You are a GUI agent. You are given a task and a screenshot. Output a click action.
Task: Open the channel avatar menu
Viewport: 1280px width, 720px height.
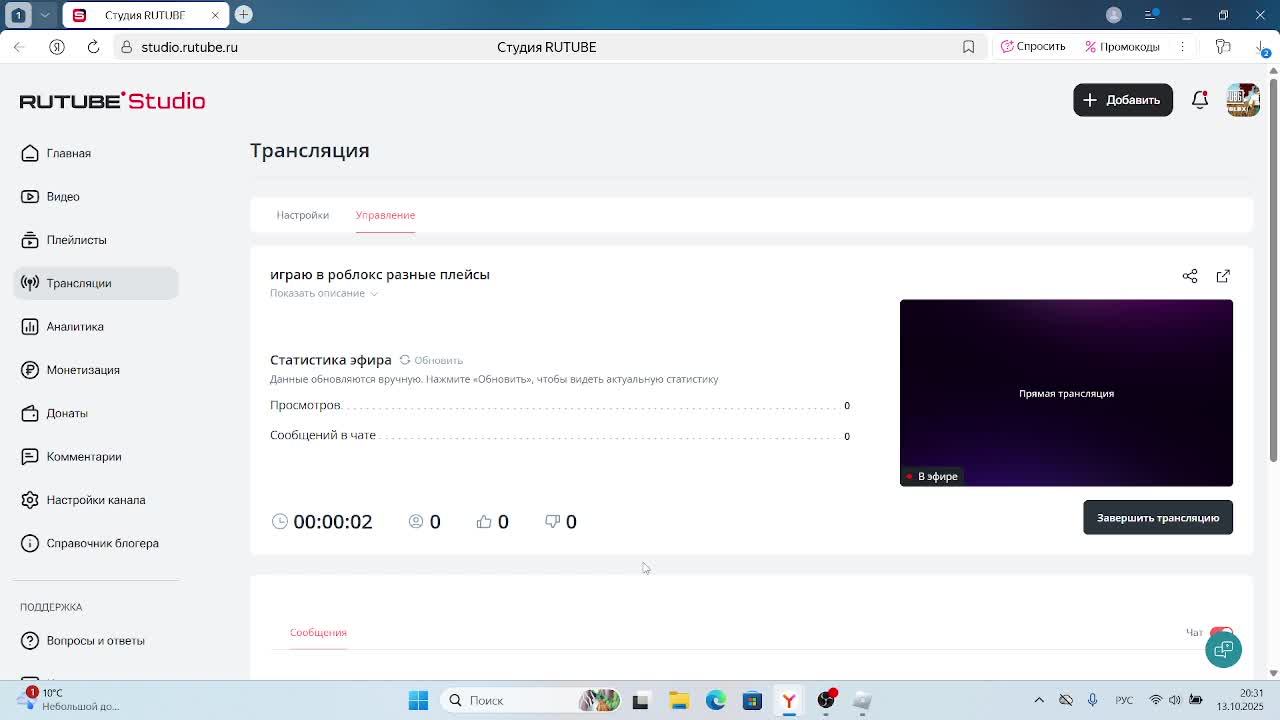(1243, 100)
